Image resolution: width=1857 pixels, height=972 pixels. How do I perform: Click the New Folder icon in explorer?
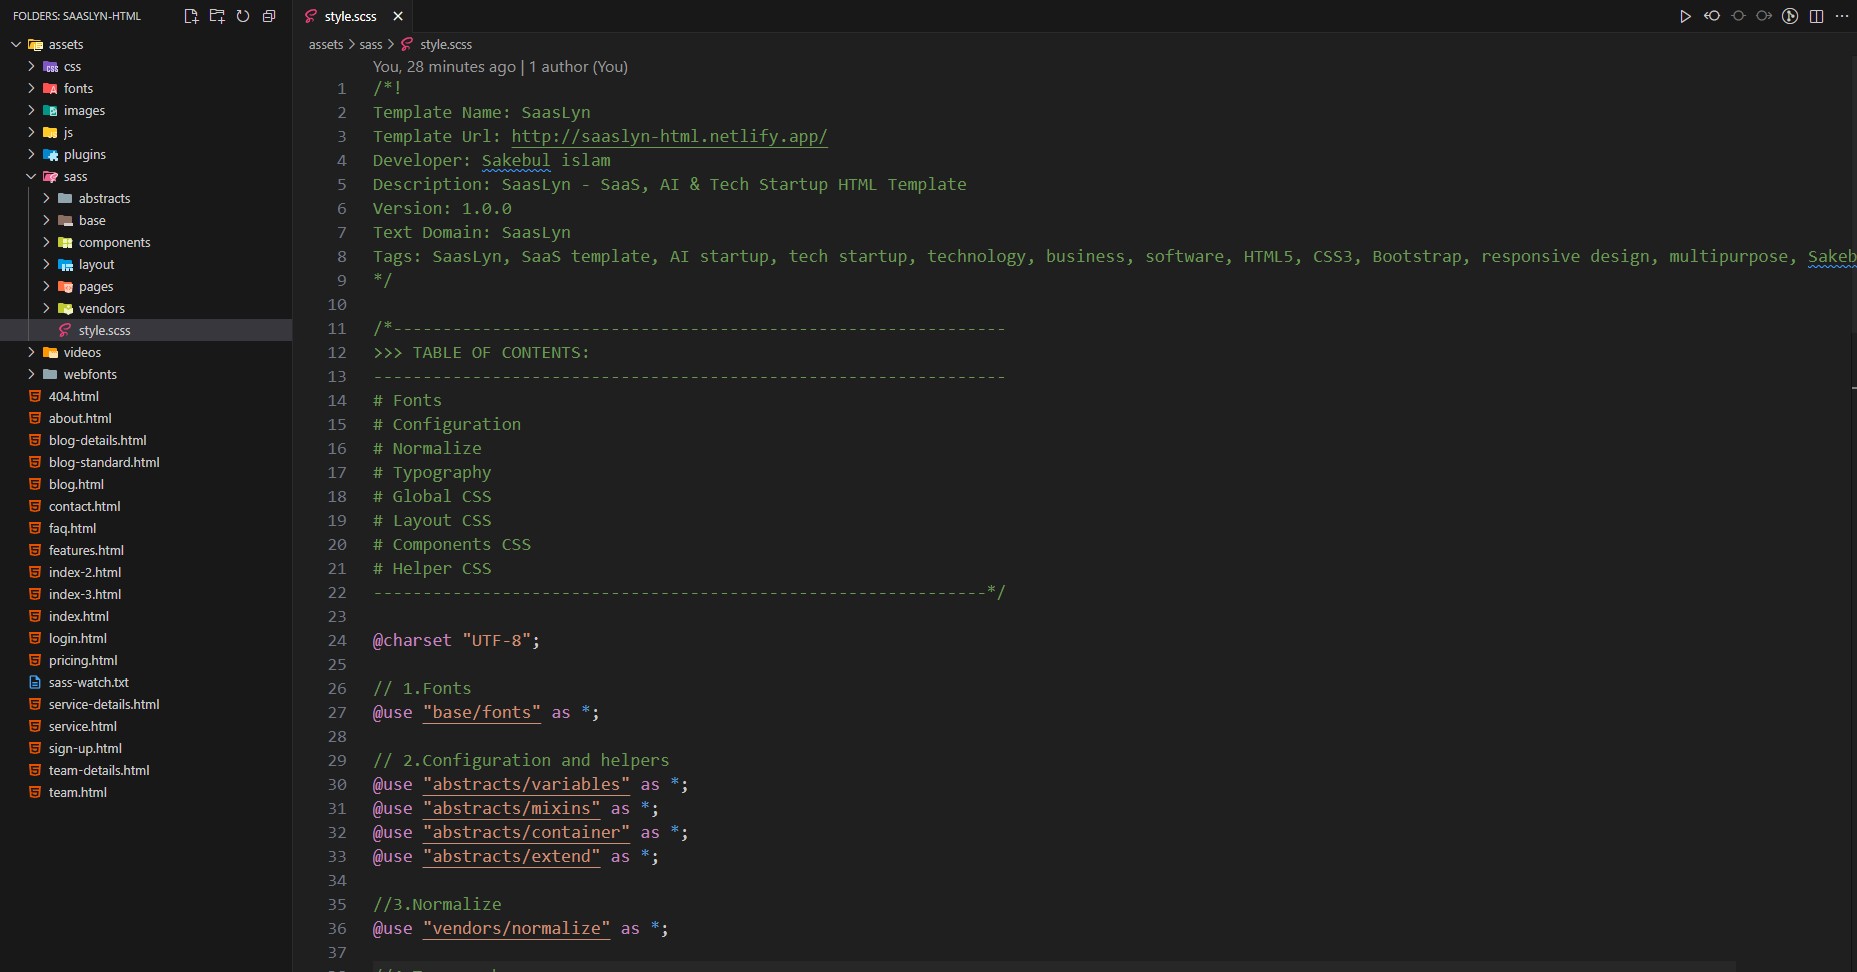click(217, 16)
